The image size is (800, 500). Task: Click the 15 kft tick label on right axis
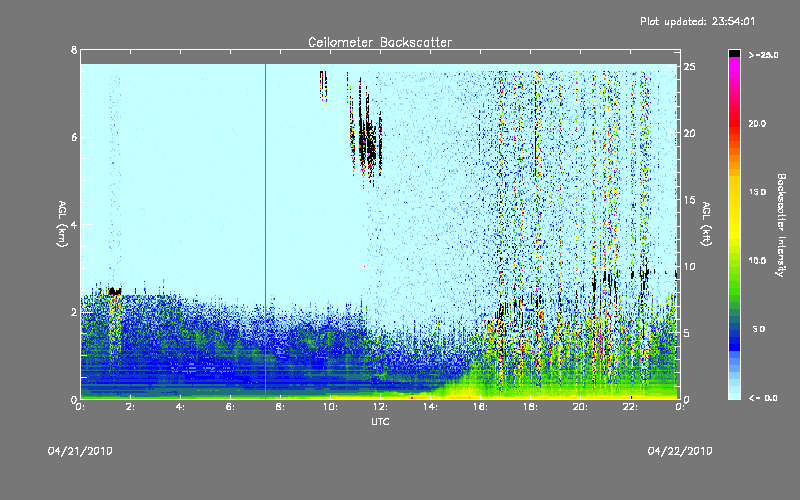click(x=690, y=200)
